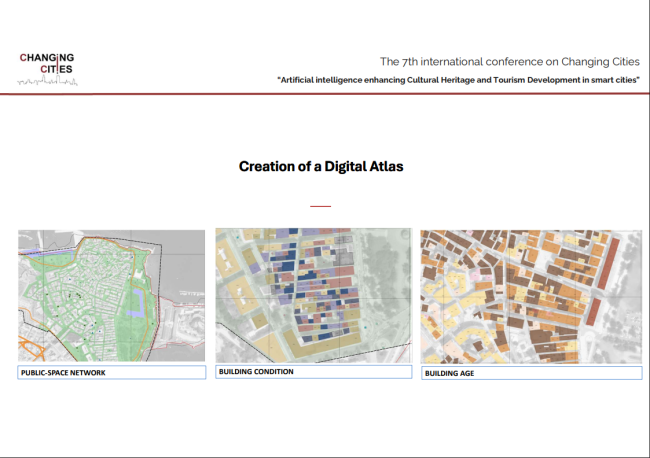Select the Public-Space Network map thumbnail

pyautogui.click(x=112, y=296)
